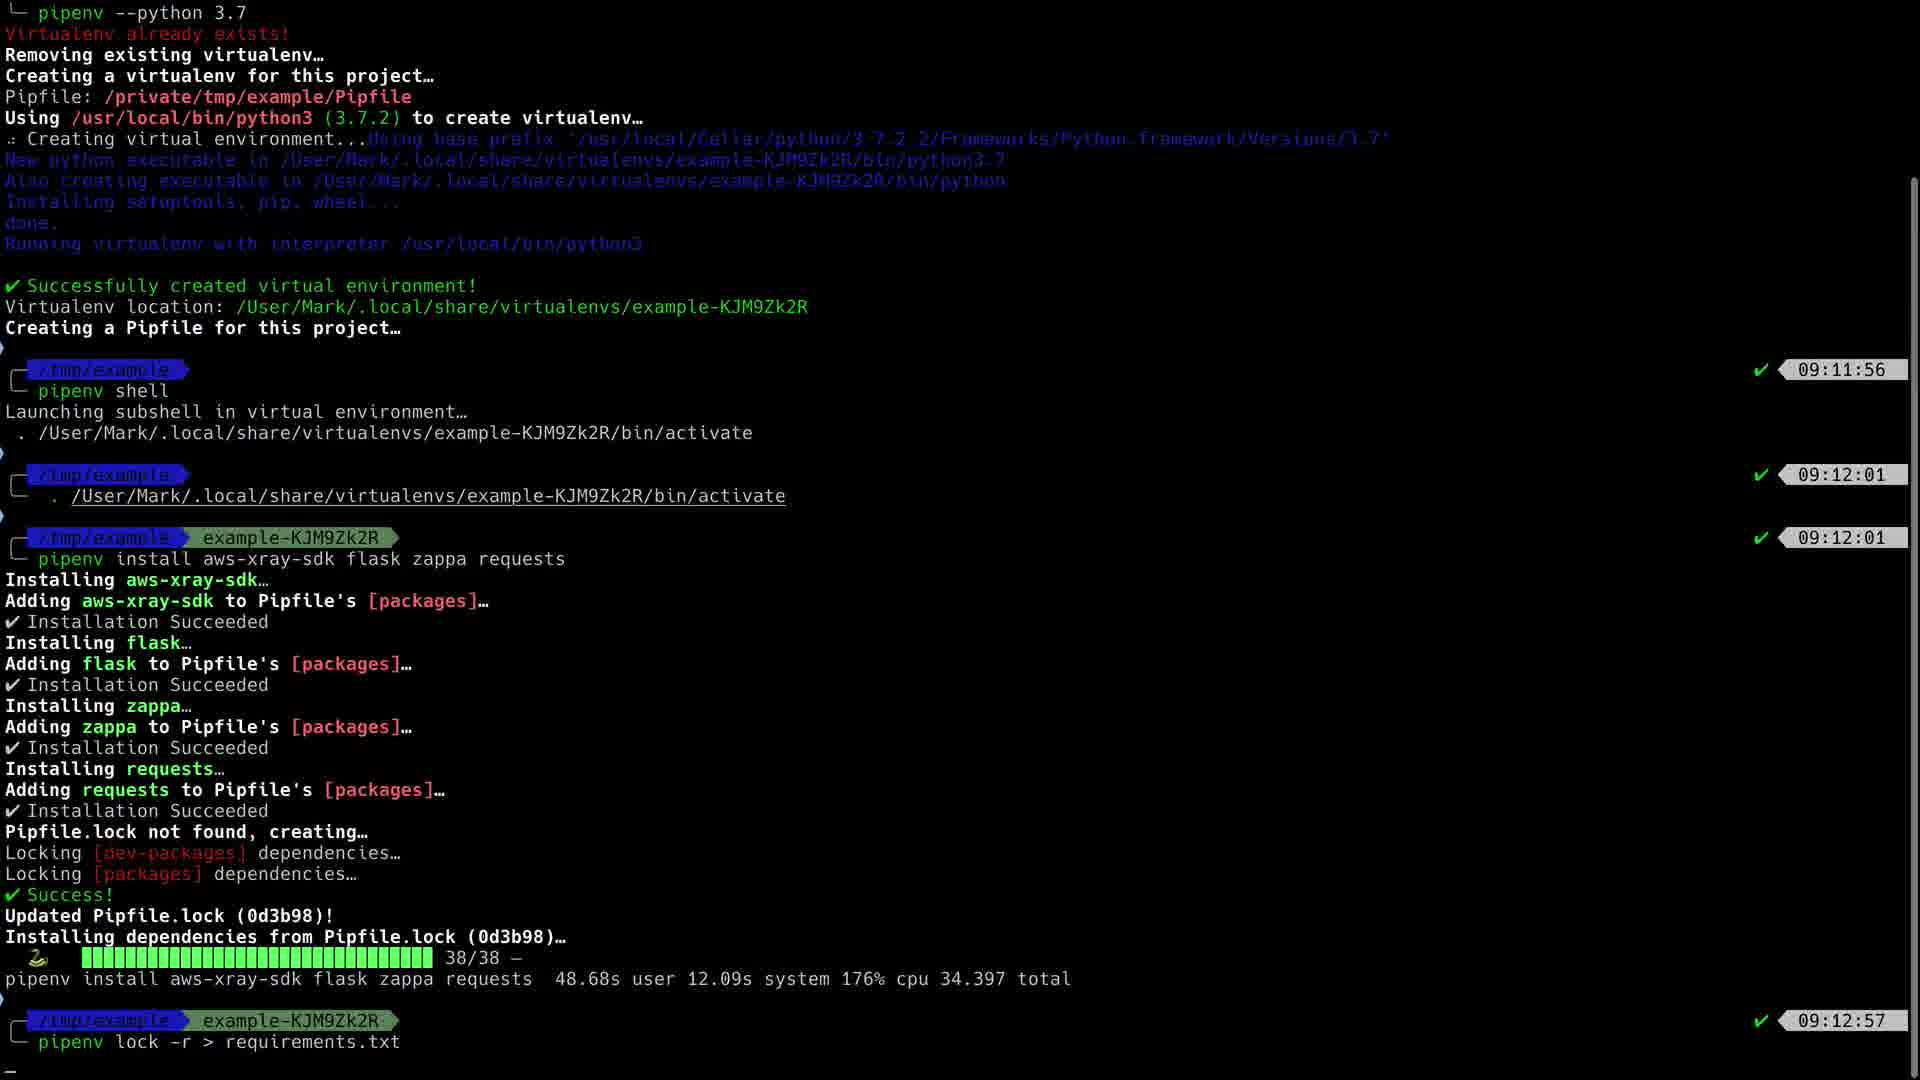Click checkmark under 'Adding flask to Pipfile's' line
1920x1080 pixels.
coord(12,685)
